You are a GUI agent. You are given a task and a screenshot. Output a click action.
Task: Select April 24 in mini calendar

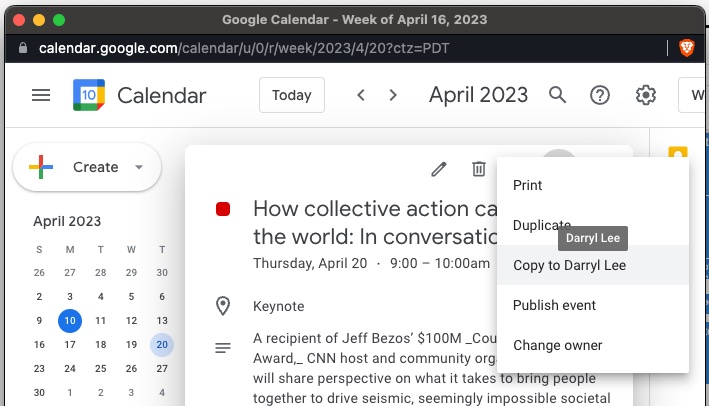[x=70, y=368]
